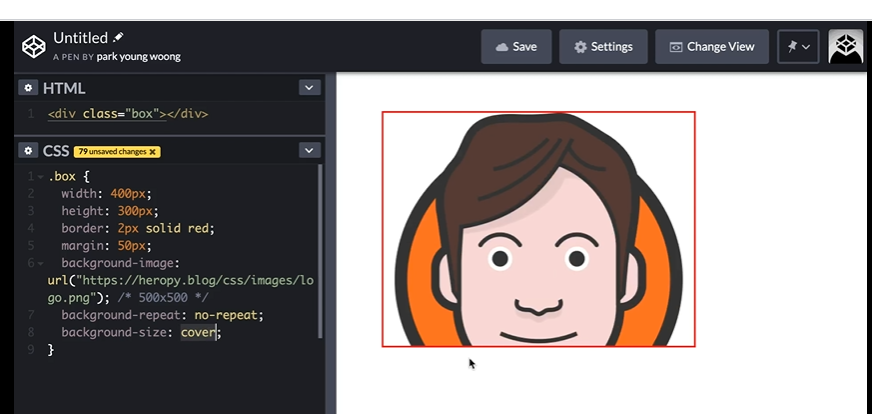Open the user avatar menu
The height and width of the screenshot is (414, 872).
[845, 46]
